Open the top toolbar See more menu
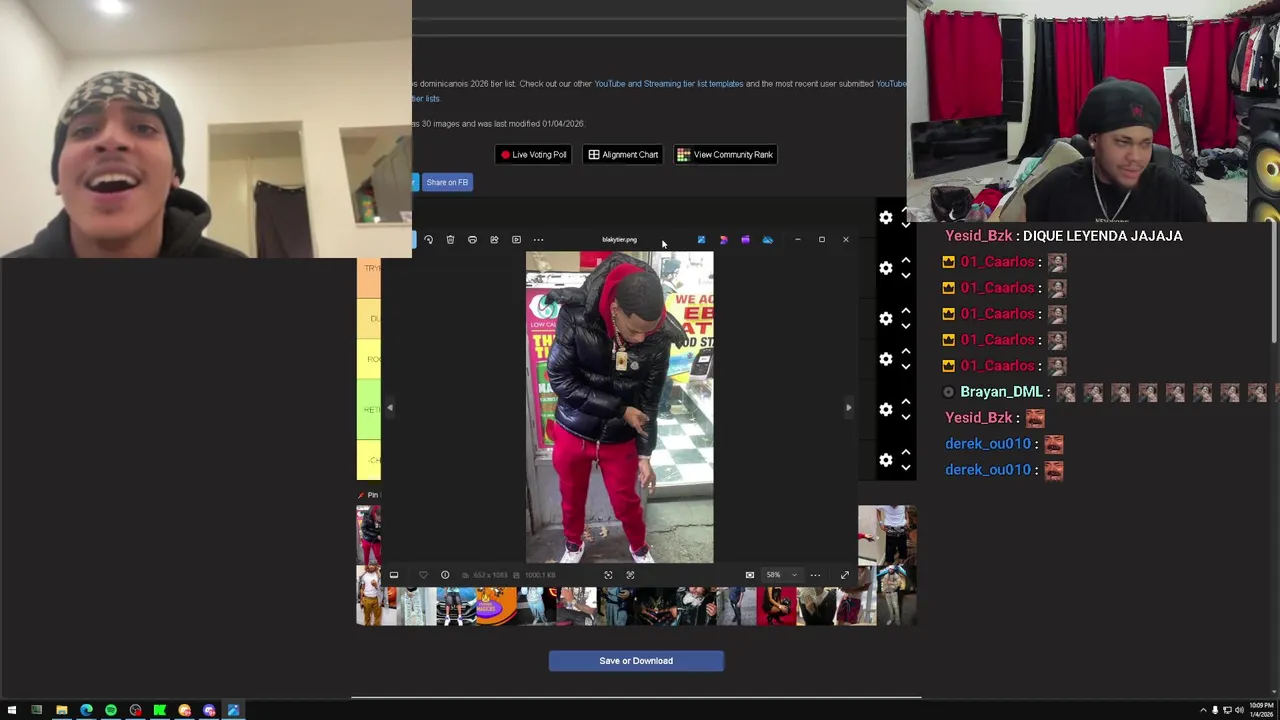This screenshot has width=1280, height=720. click(538, 240)
